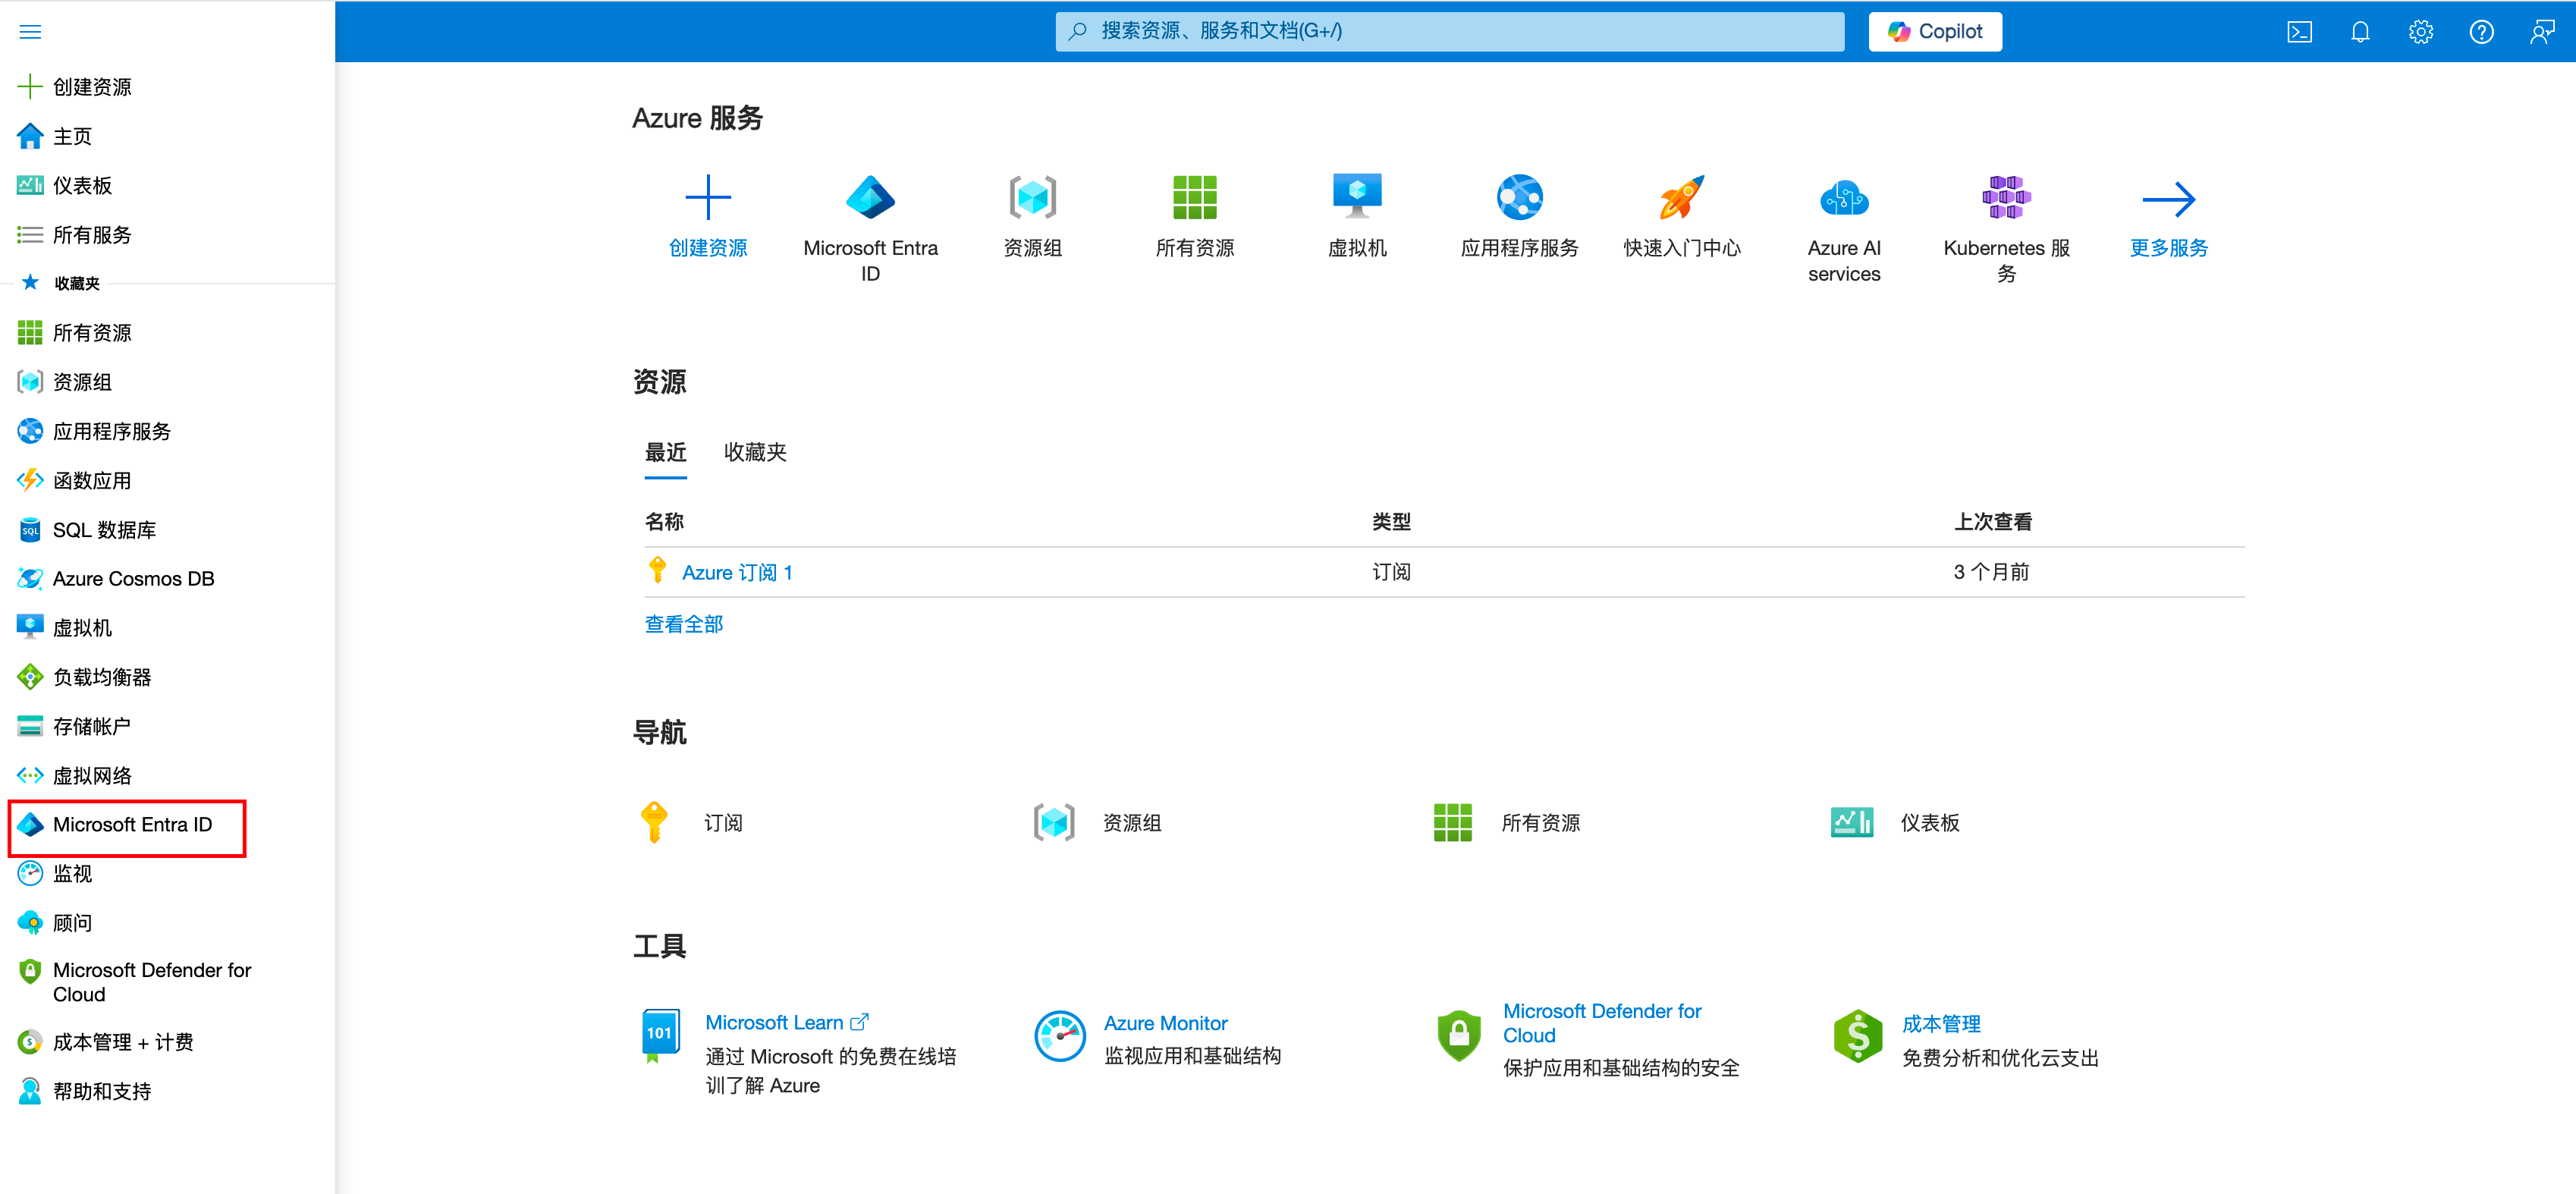The width and height of the screenshot is (2576, 1194).
Task: Select the 最近 resources tab
Action: point(665,452)
